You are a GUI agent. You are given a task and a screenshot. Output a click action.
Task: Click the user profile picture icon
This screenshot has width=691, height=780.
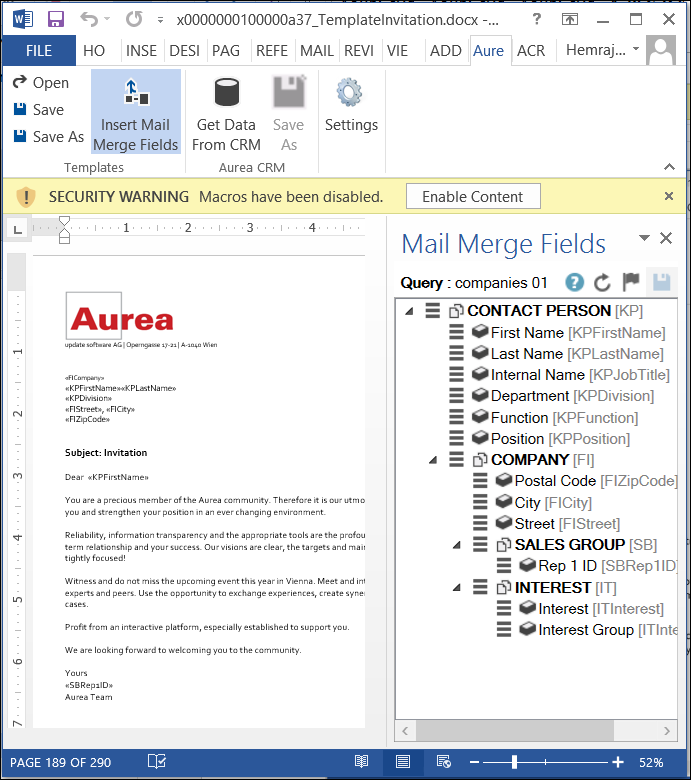click(661, 50)
